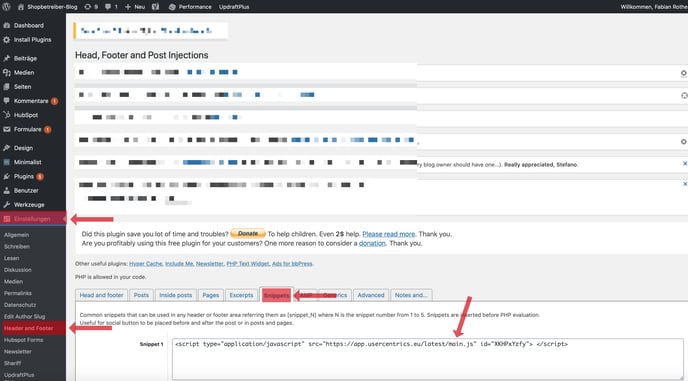The width and height of the screenshot is (688, 381).
Task: Open the Yoast SEO icon in admin bar
Action: [155, 7]
